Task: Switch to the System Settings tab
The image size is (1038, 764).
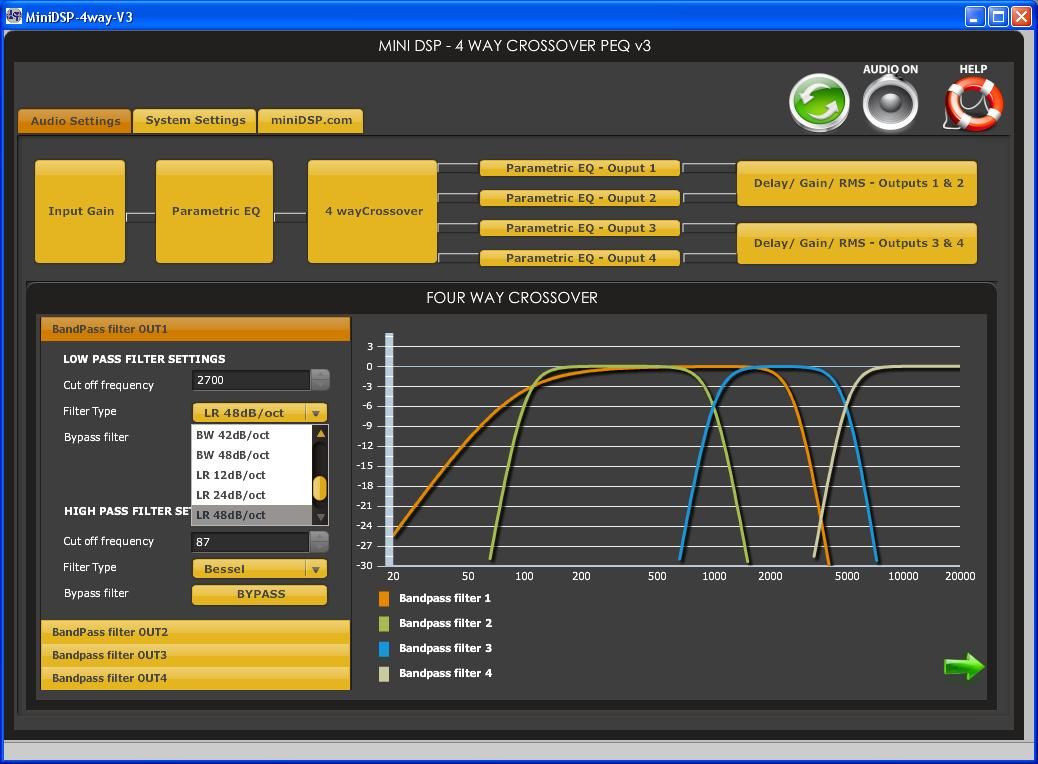Action: [195, 120]
